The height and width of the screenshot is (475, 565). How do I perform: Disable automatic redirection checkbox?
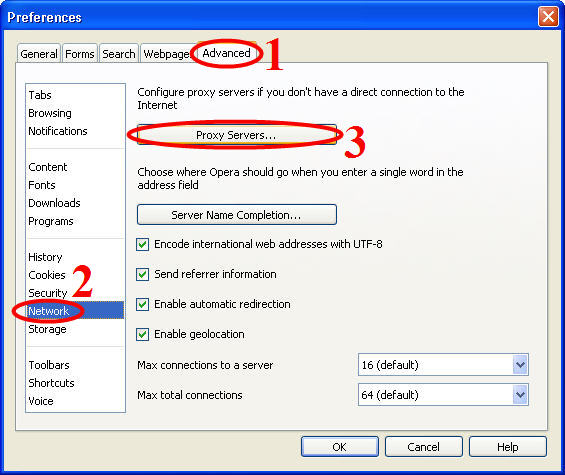[142, 304]
